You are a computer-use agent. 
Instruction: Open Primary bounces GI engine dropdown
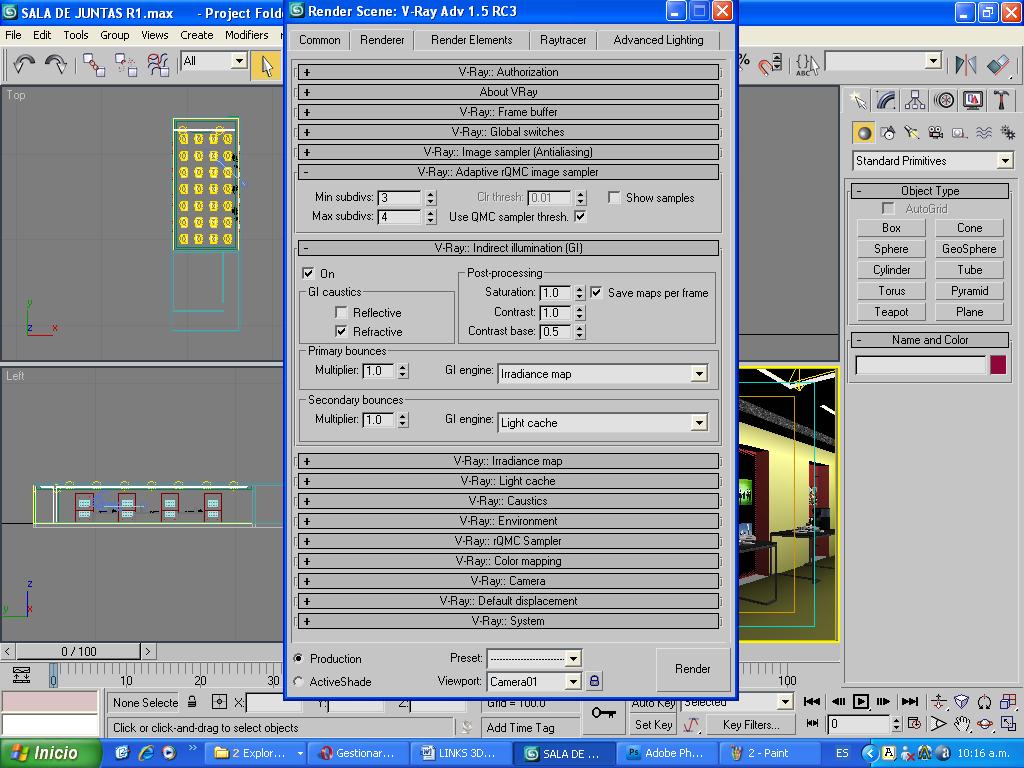pyautogui.click(x=699, y=374)
